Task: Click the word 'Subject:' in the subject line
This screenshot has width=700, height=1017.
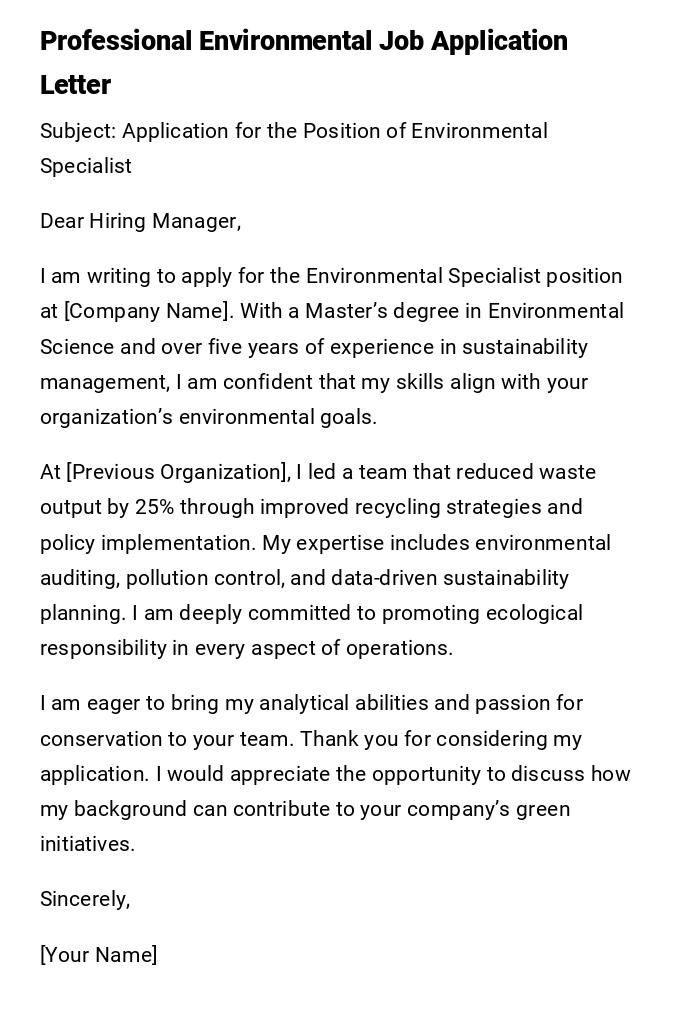Action: (x=78, y=132)
